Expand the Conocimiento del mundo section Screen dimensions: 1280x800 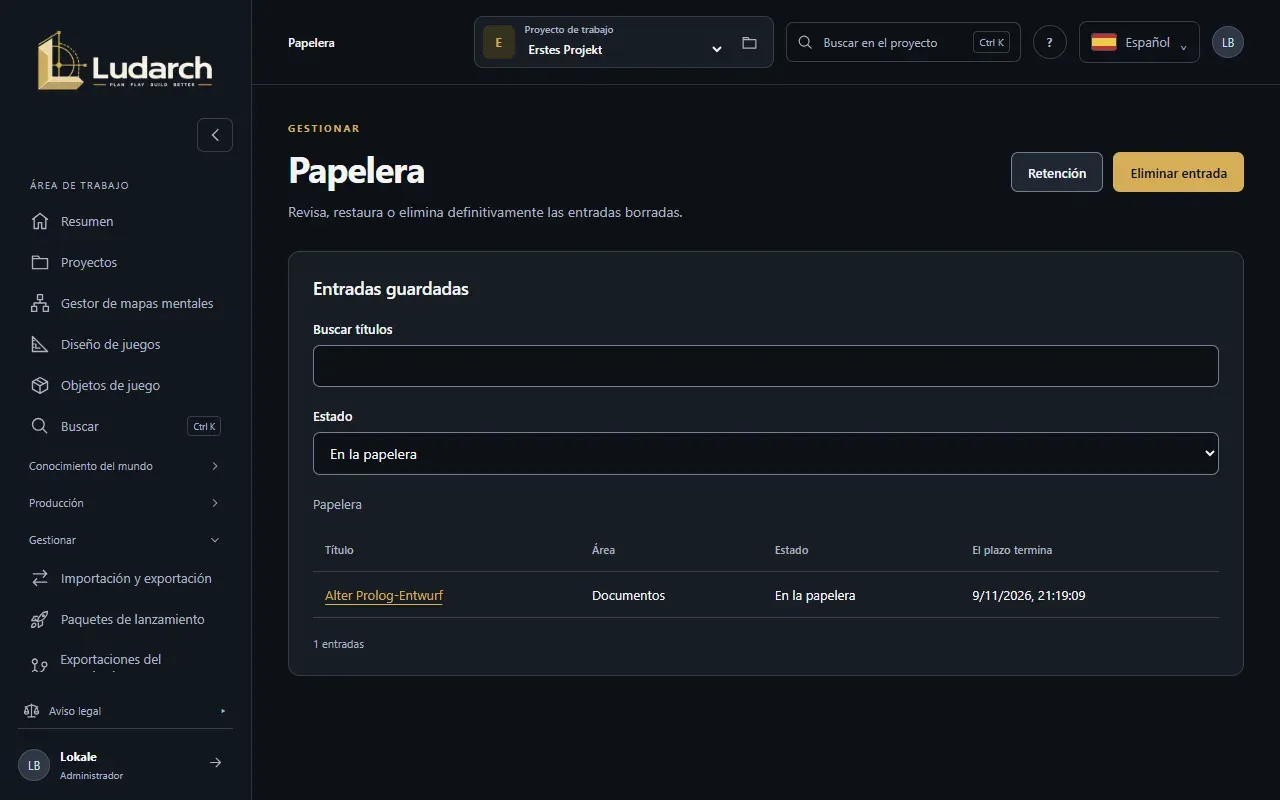pos(125,466)
